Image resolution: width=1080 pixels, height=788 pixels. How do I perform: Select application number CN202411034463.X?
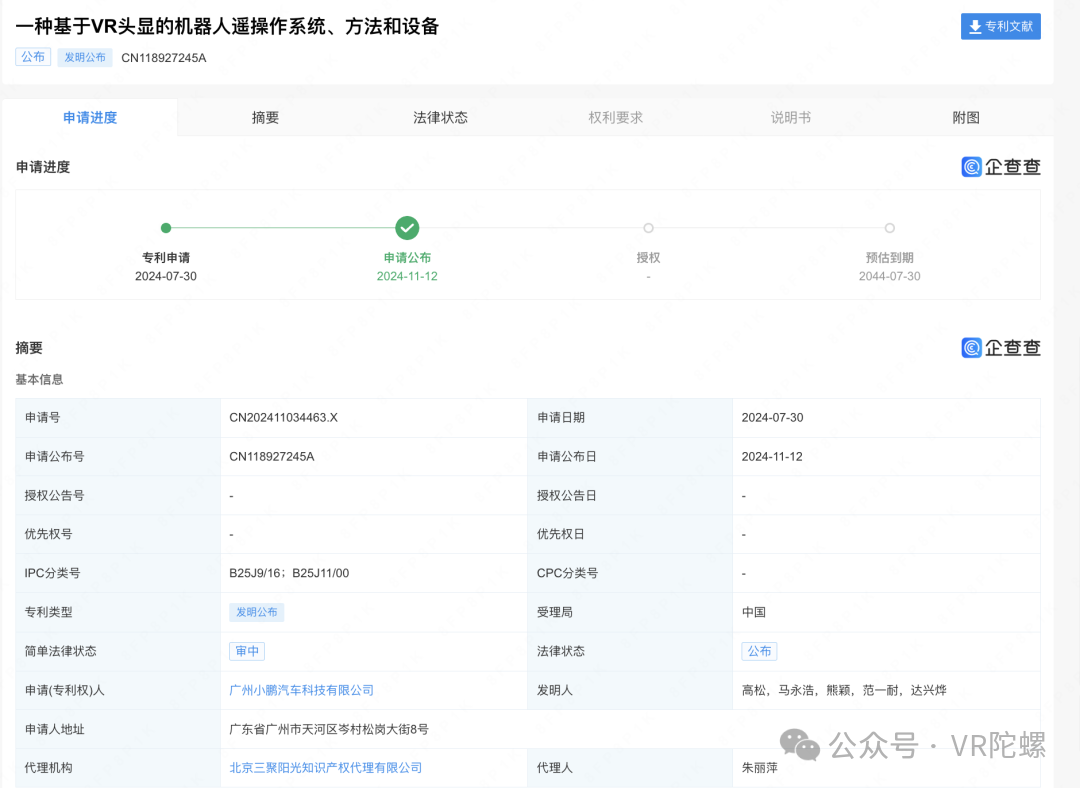[x=284, y=417]
